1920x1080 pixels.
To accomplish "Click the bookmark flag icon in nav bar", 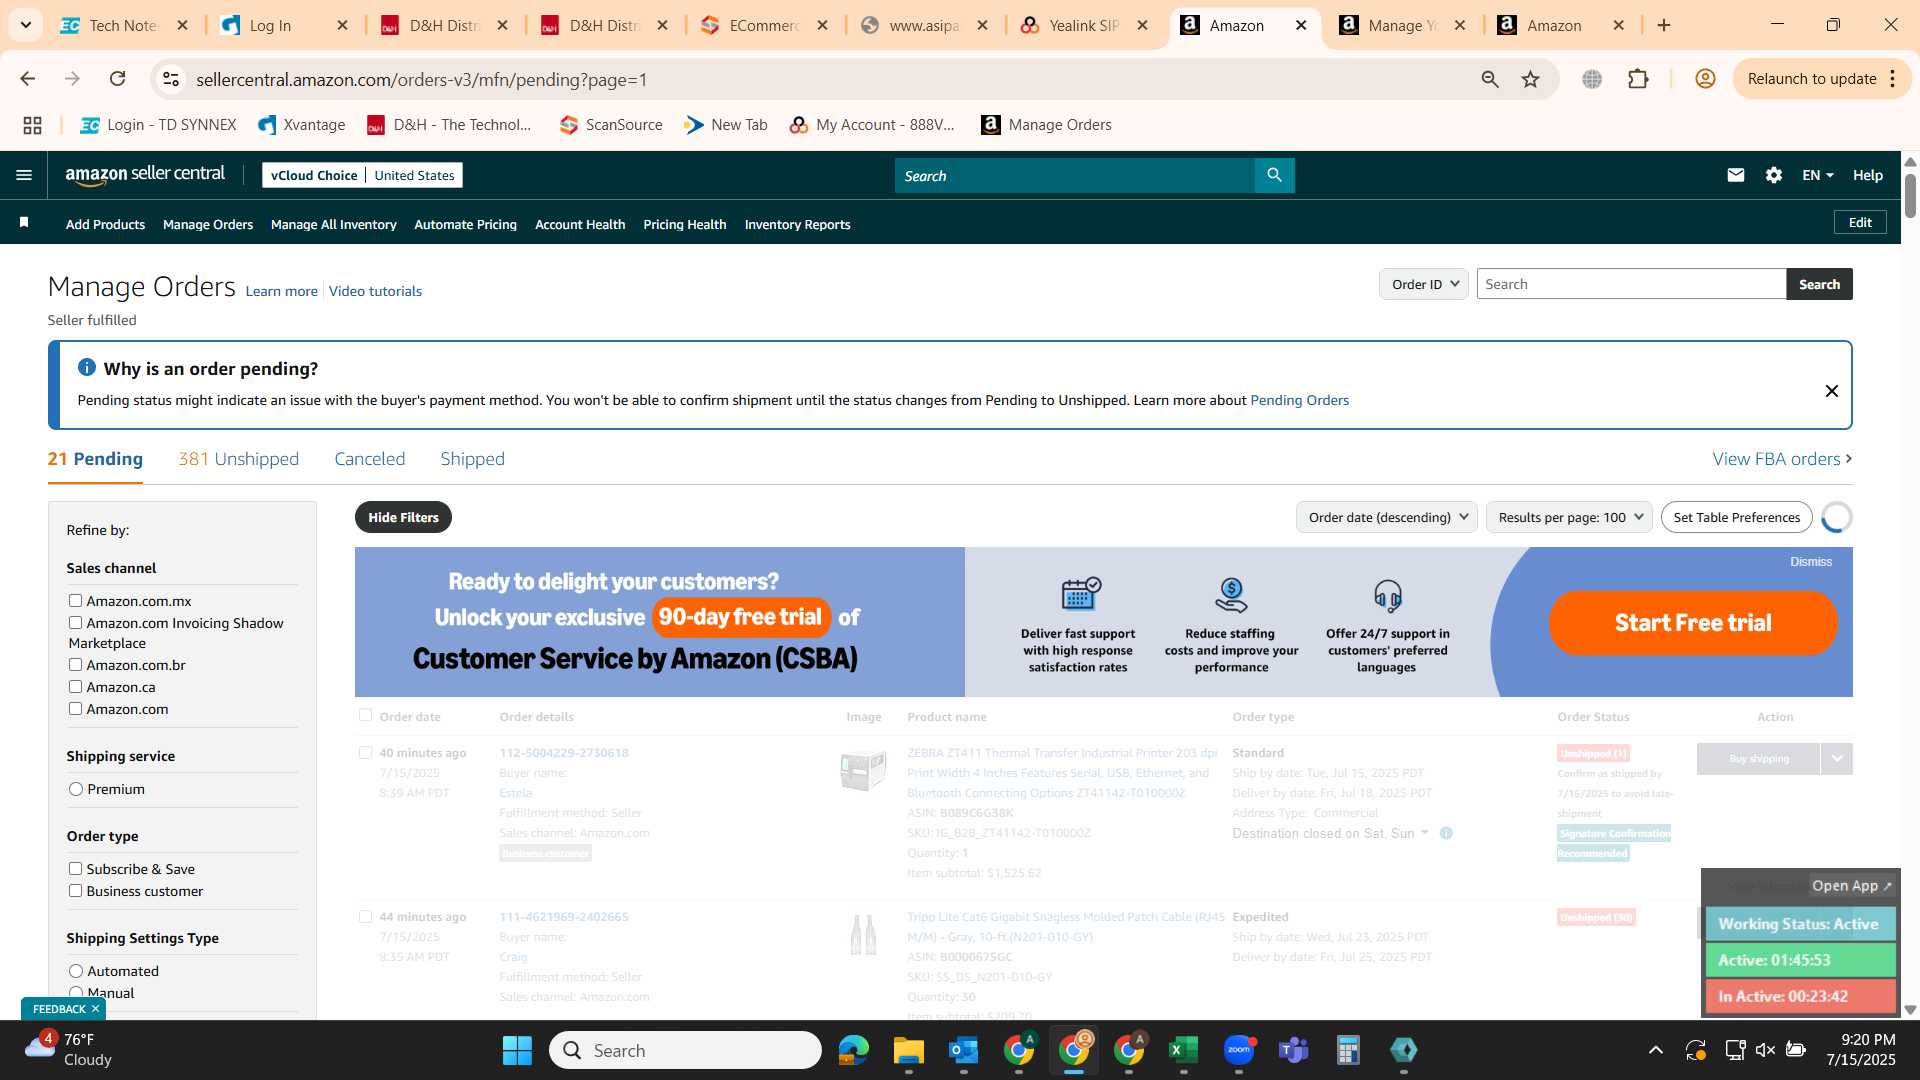I will pyautogui.click(x=24, y=222).
